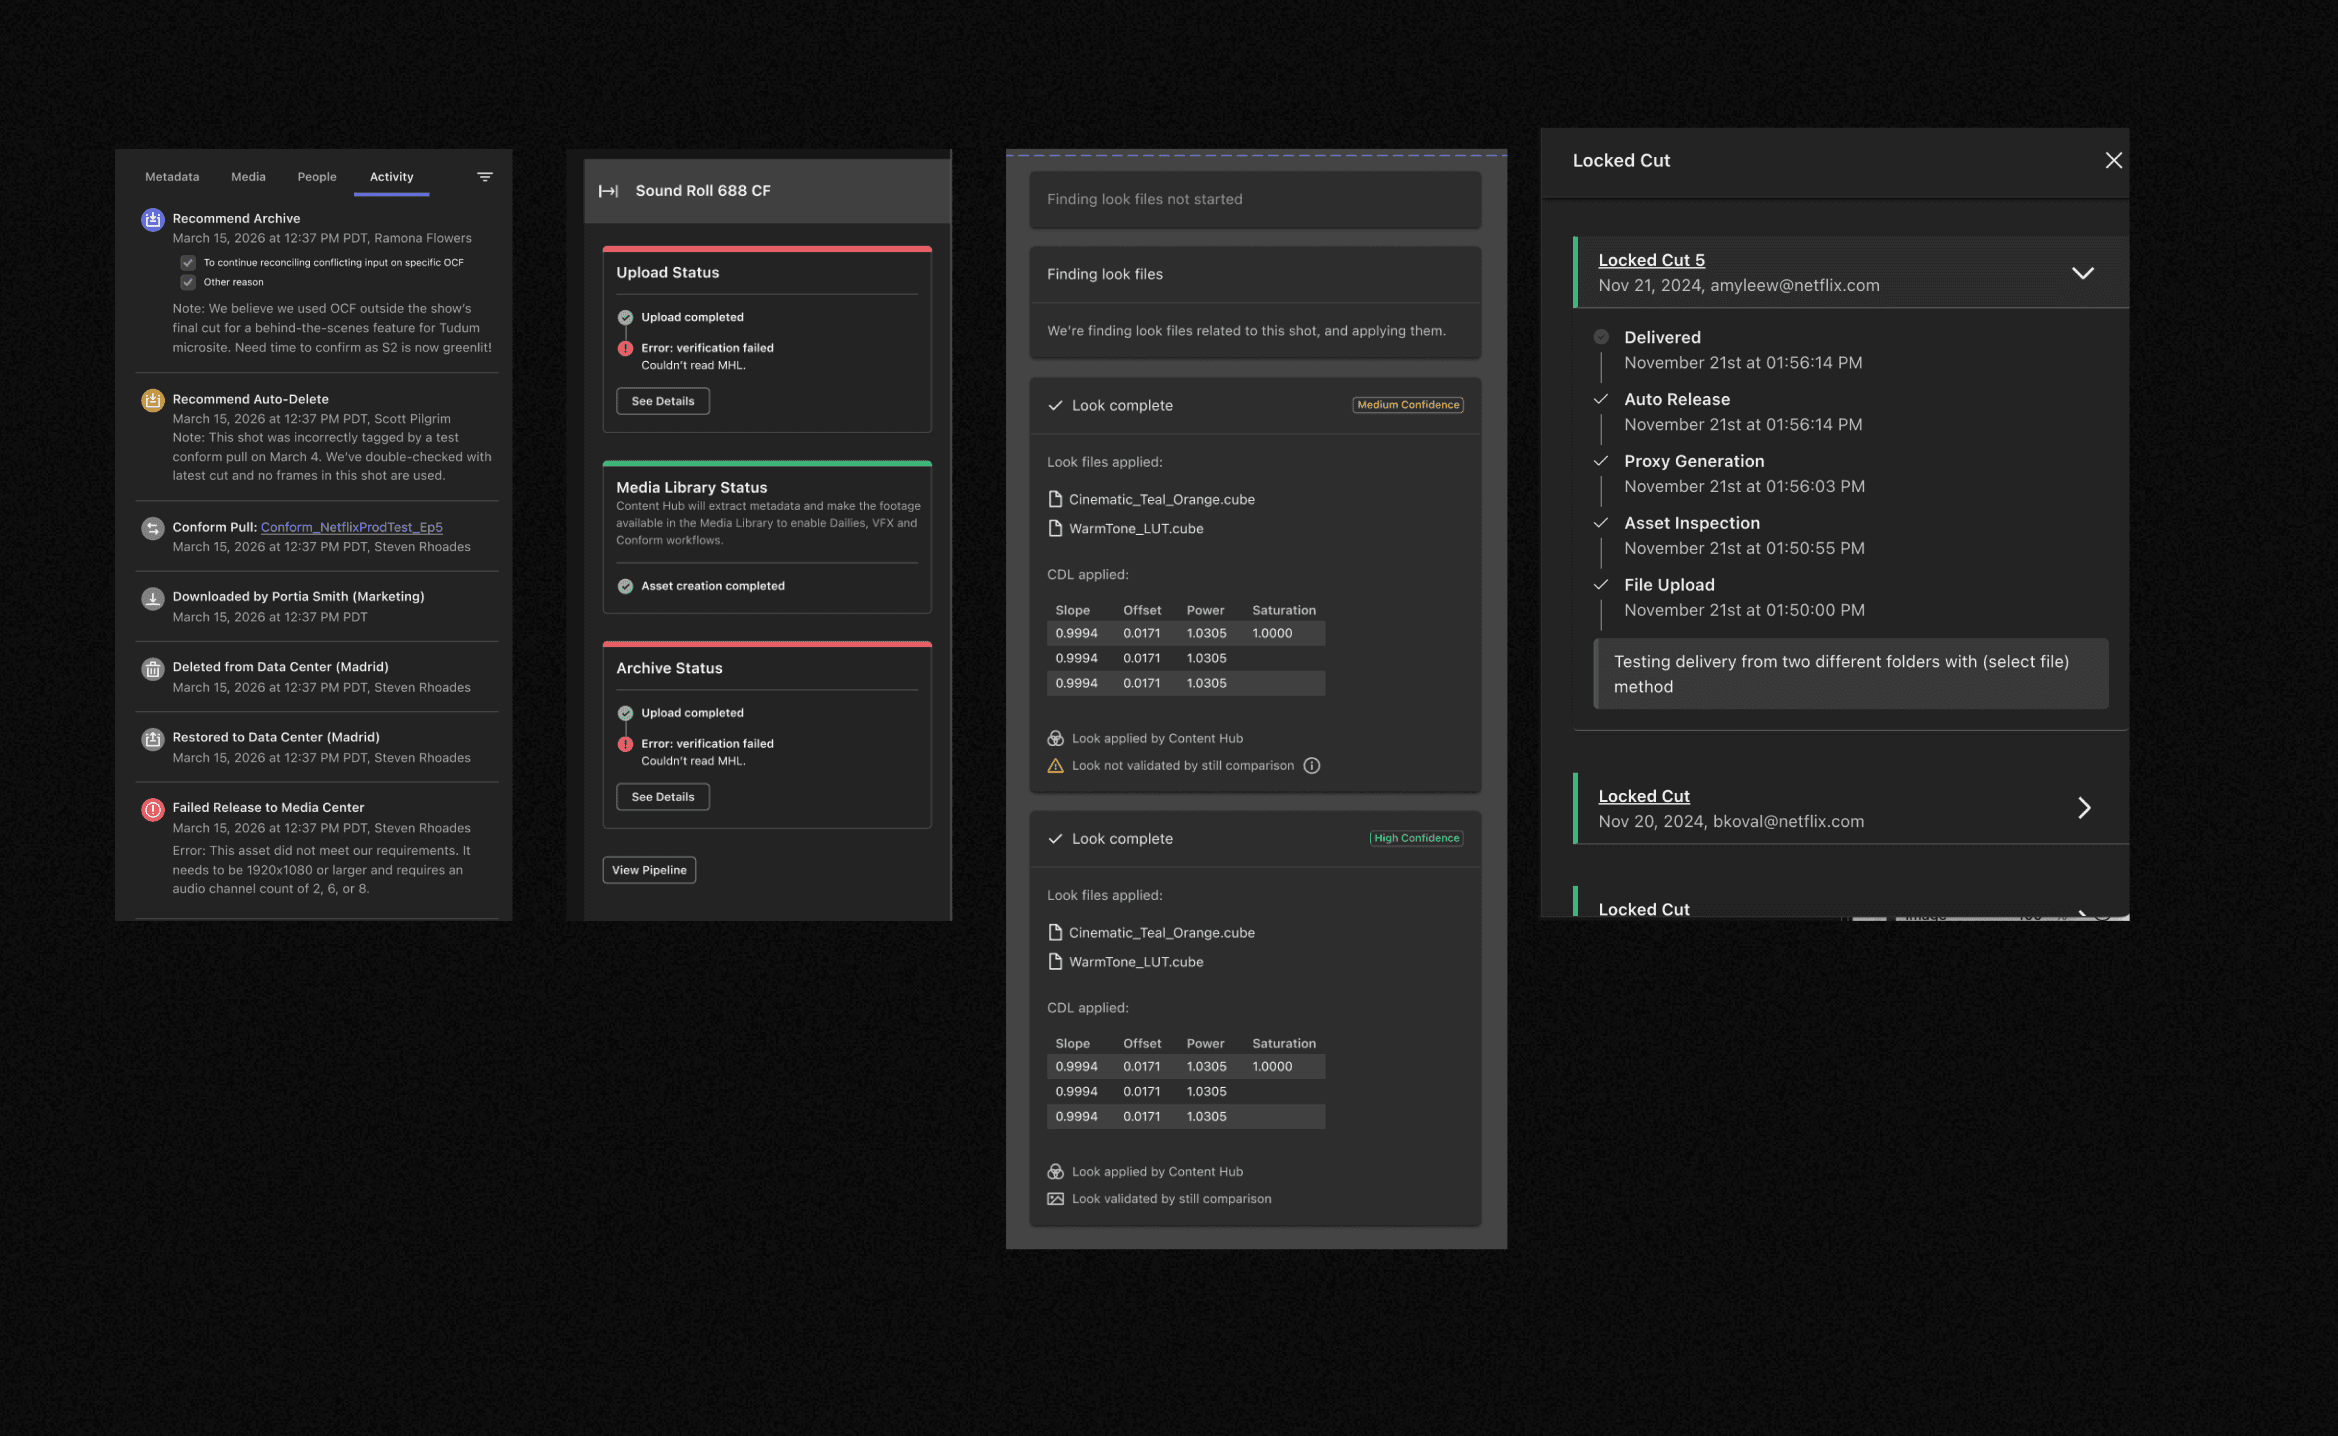The image size is (2338, 1436).
Task: Click the trash icon for Deleted from Data Center
Action: tap(152, 667)
